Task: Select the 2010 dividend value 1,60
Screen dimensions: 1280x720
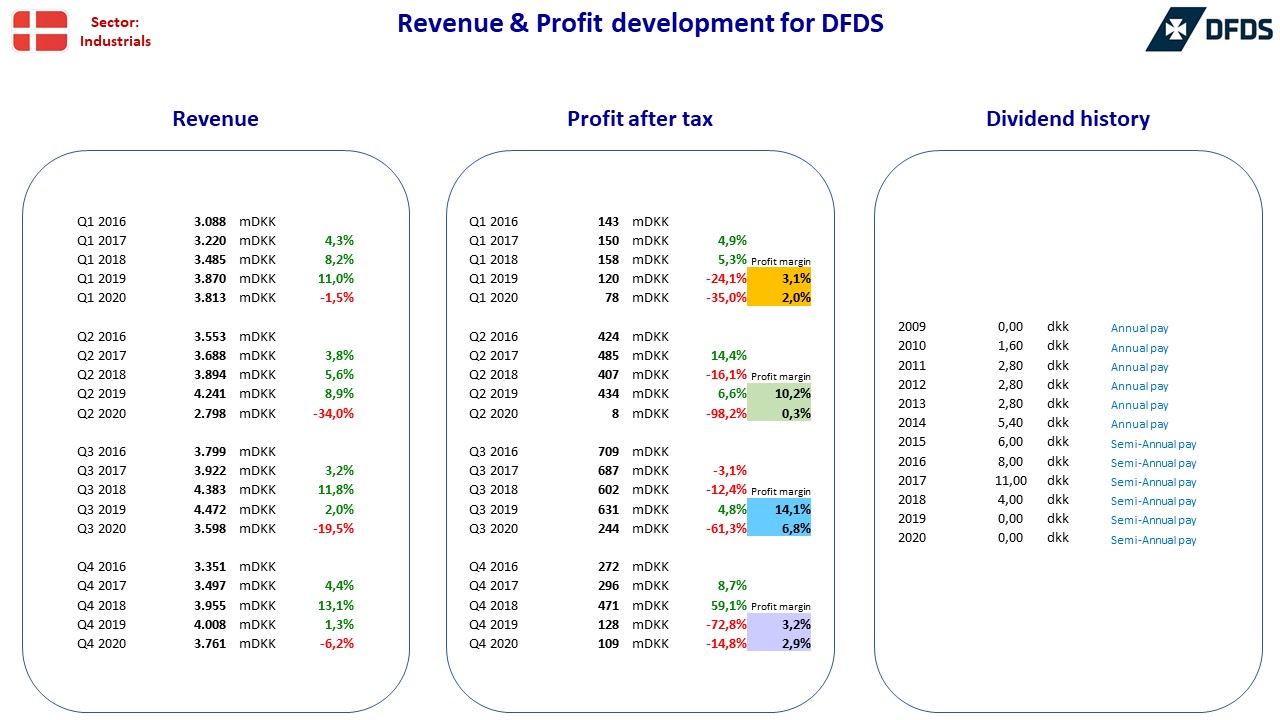Action: click(1010, 346)
